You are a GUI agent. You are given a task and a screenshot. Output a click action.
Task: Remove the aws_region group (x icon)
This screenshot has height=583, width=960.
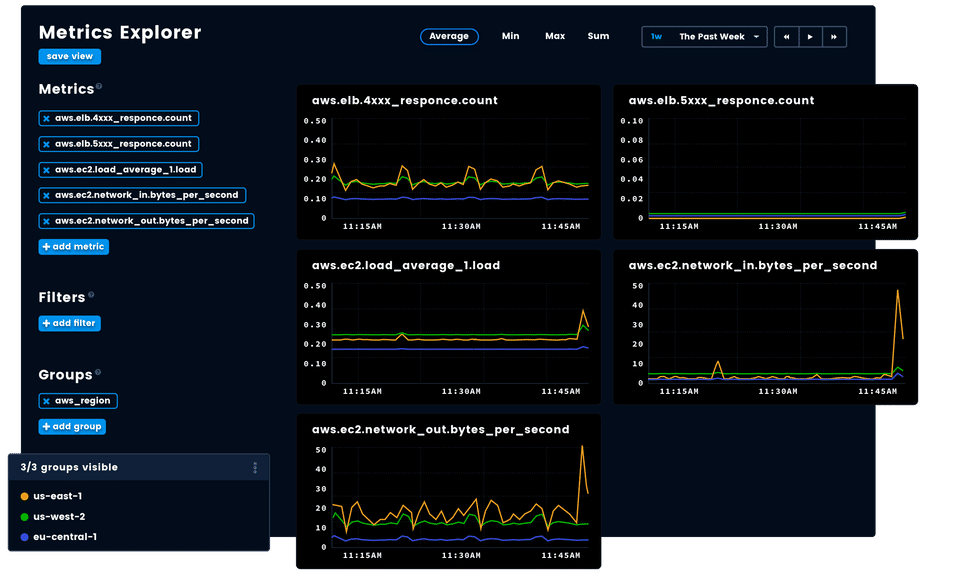[46, 402]
